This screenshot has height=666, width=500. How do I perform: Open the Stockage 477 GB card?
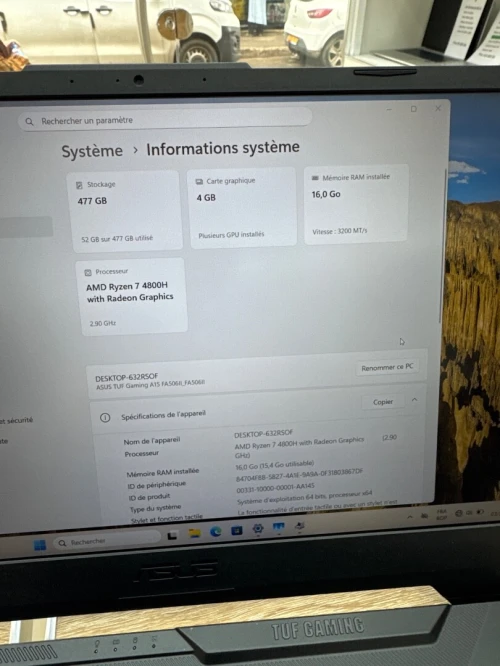[x=125, y=211]
